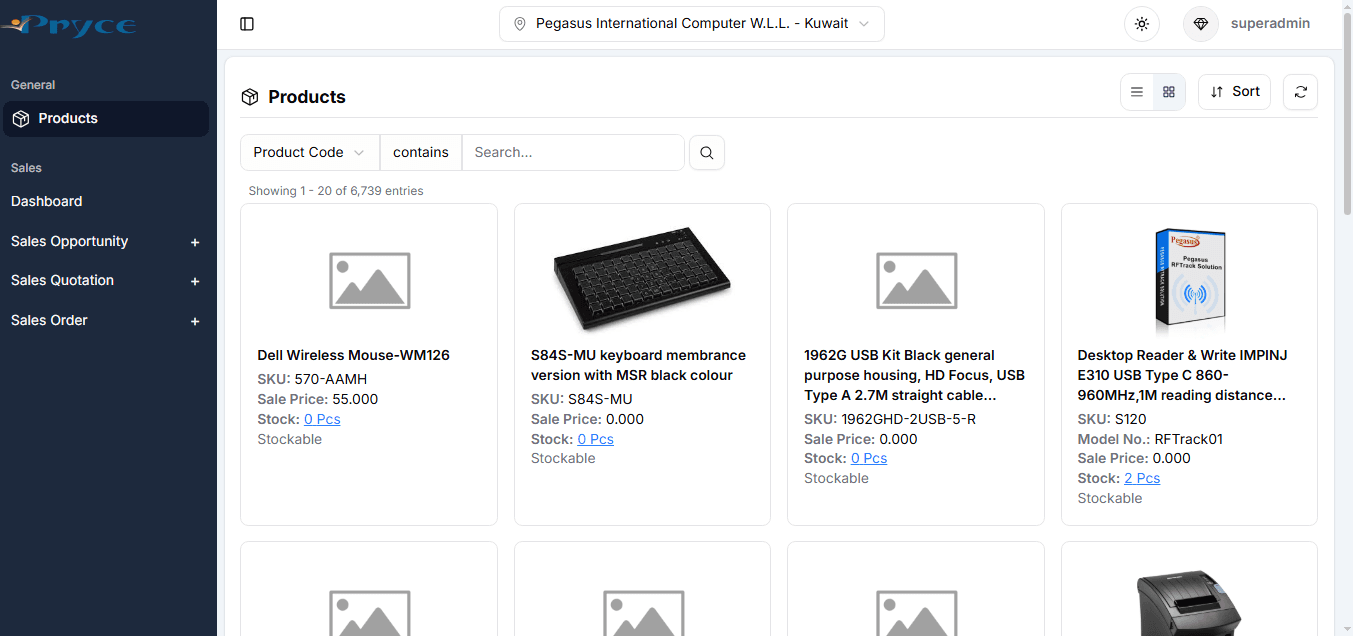The height and width of the screenshot is (636, 1353).
Task: Click the grid view icon
Action: [x=1168, y=91]
